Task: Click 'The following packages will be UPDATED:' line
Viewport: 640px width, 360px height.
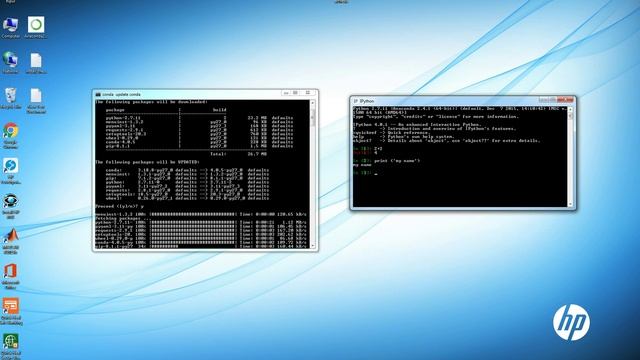Action: click(x=147, y=162)
